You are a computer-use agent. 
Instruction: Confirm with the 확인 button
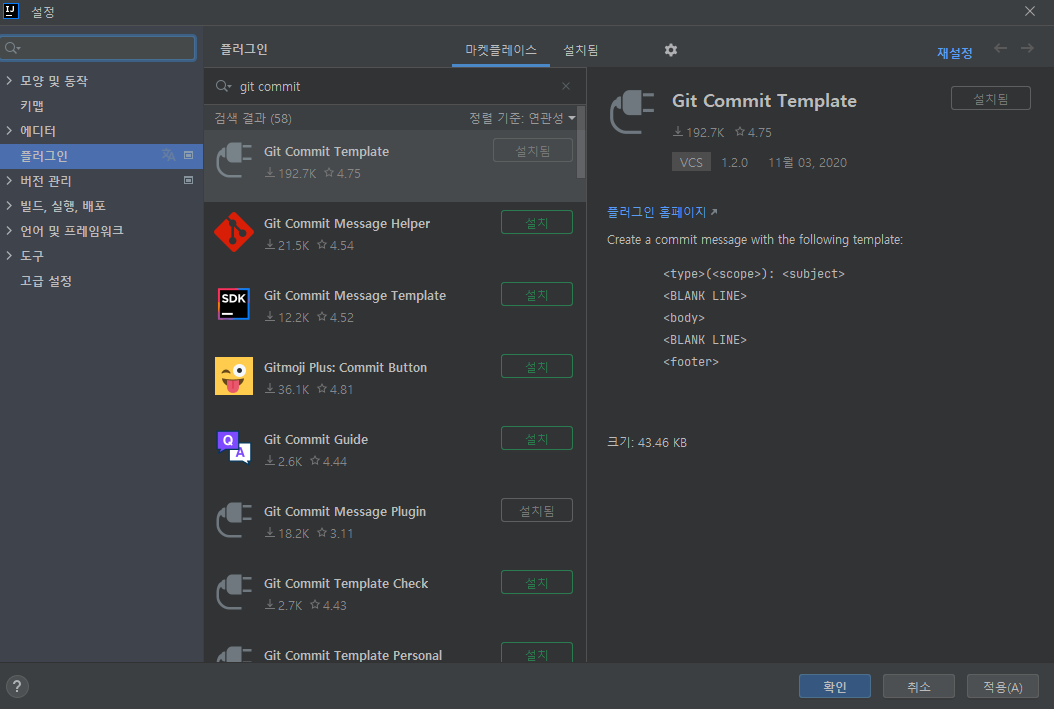(x=834, y=686)
